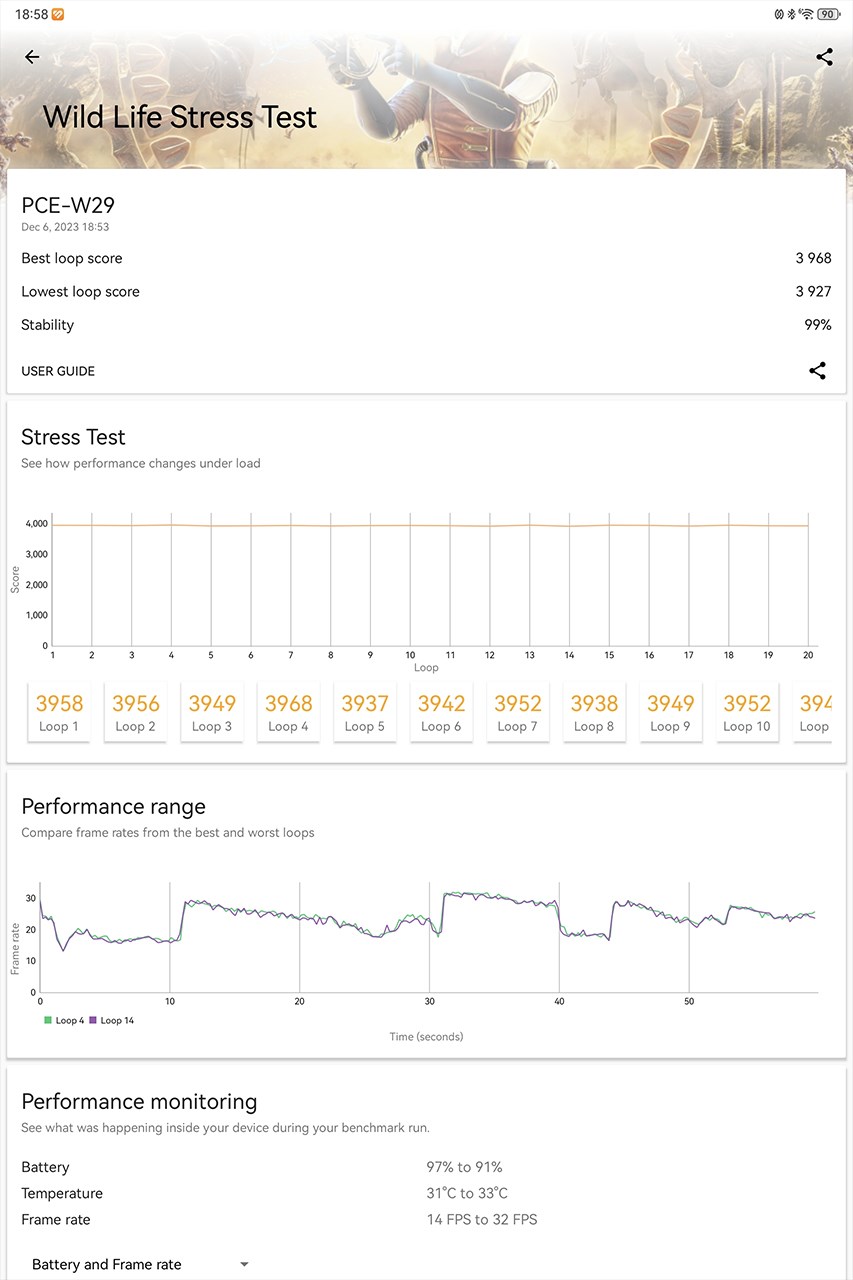Tap the green Loop 4 legend swatch
Screen dimensions: 853x1280
point(47,1020)
